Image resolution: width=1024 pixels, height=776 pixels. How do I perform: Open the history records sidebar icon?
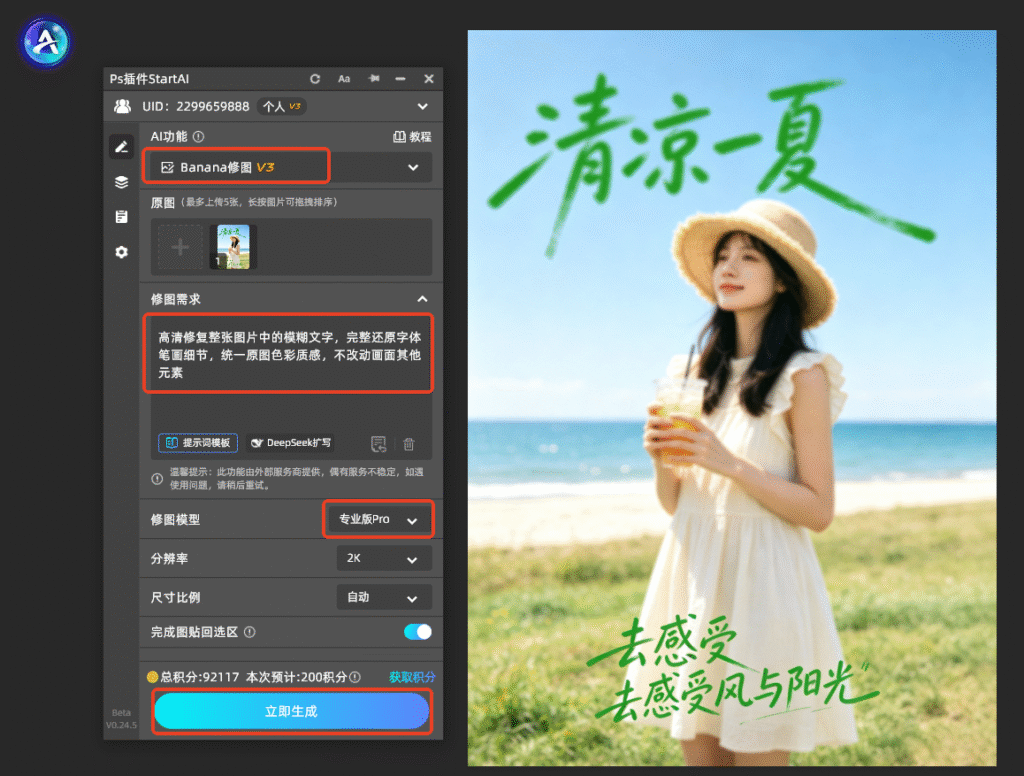tap(121, 217)
